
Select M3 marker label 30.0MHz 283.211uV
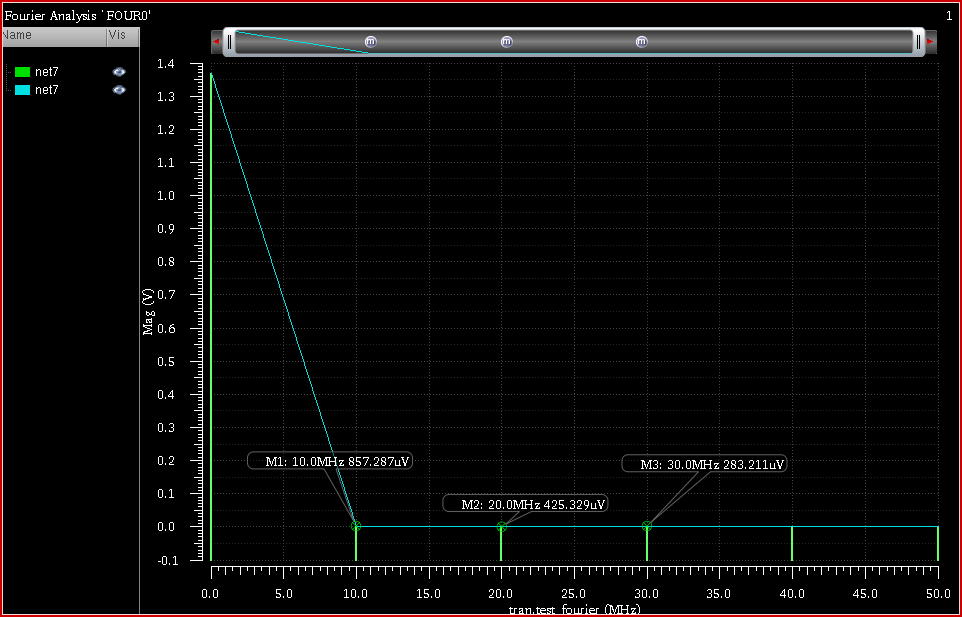pos(704,464)
